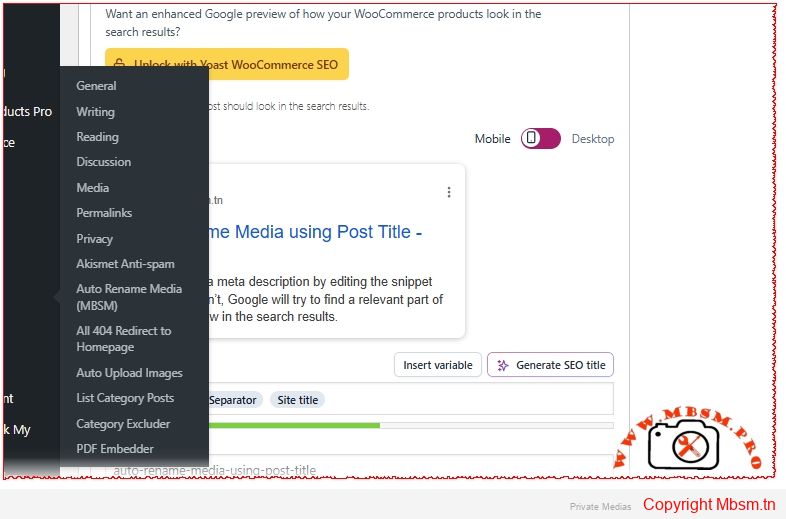Open Auto Rename Media (MBSM) settings
The width and height of the screenshot is (786, 519).
pos(129,297)
